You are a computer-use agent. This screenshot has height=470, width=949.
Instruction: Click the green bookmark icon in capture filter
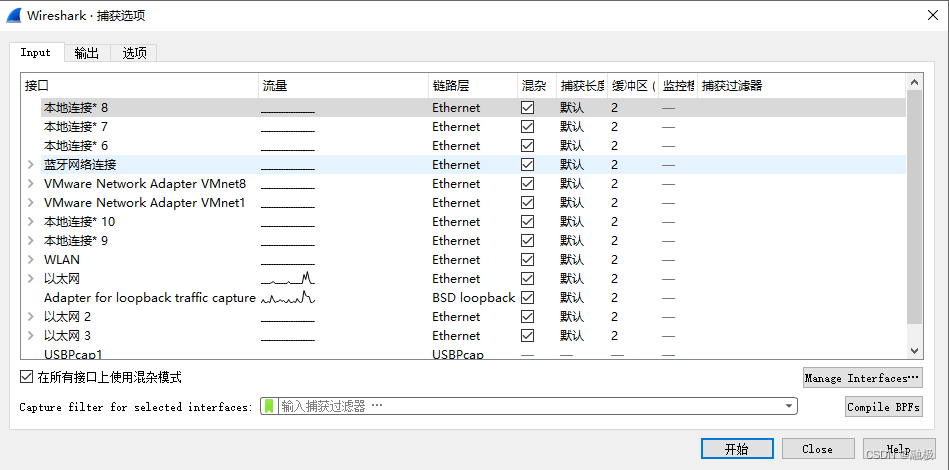269,406
